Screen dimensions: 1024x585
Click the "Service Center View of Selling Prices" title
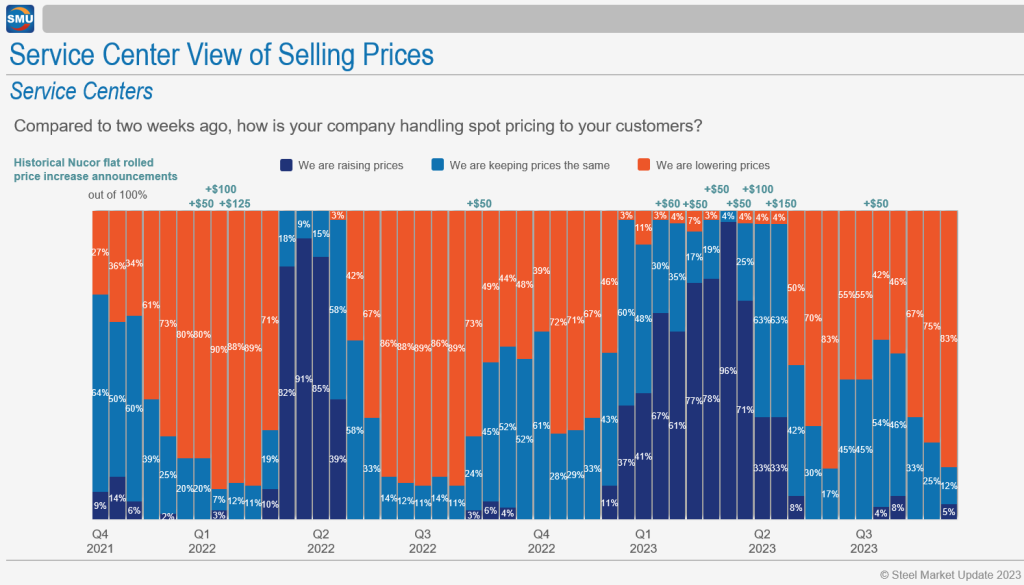pyautogui.click(x=221, y=53)
